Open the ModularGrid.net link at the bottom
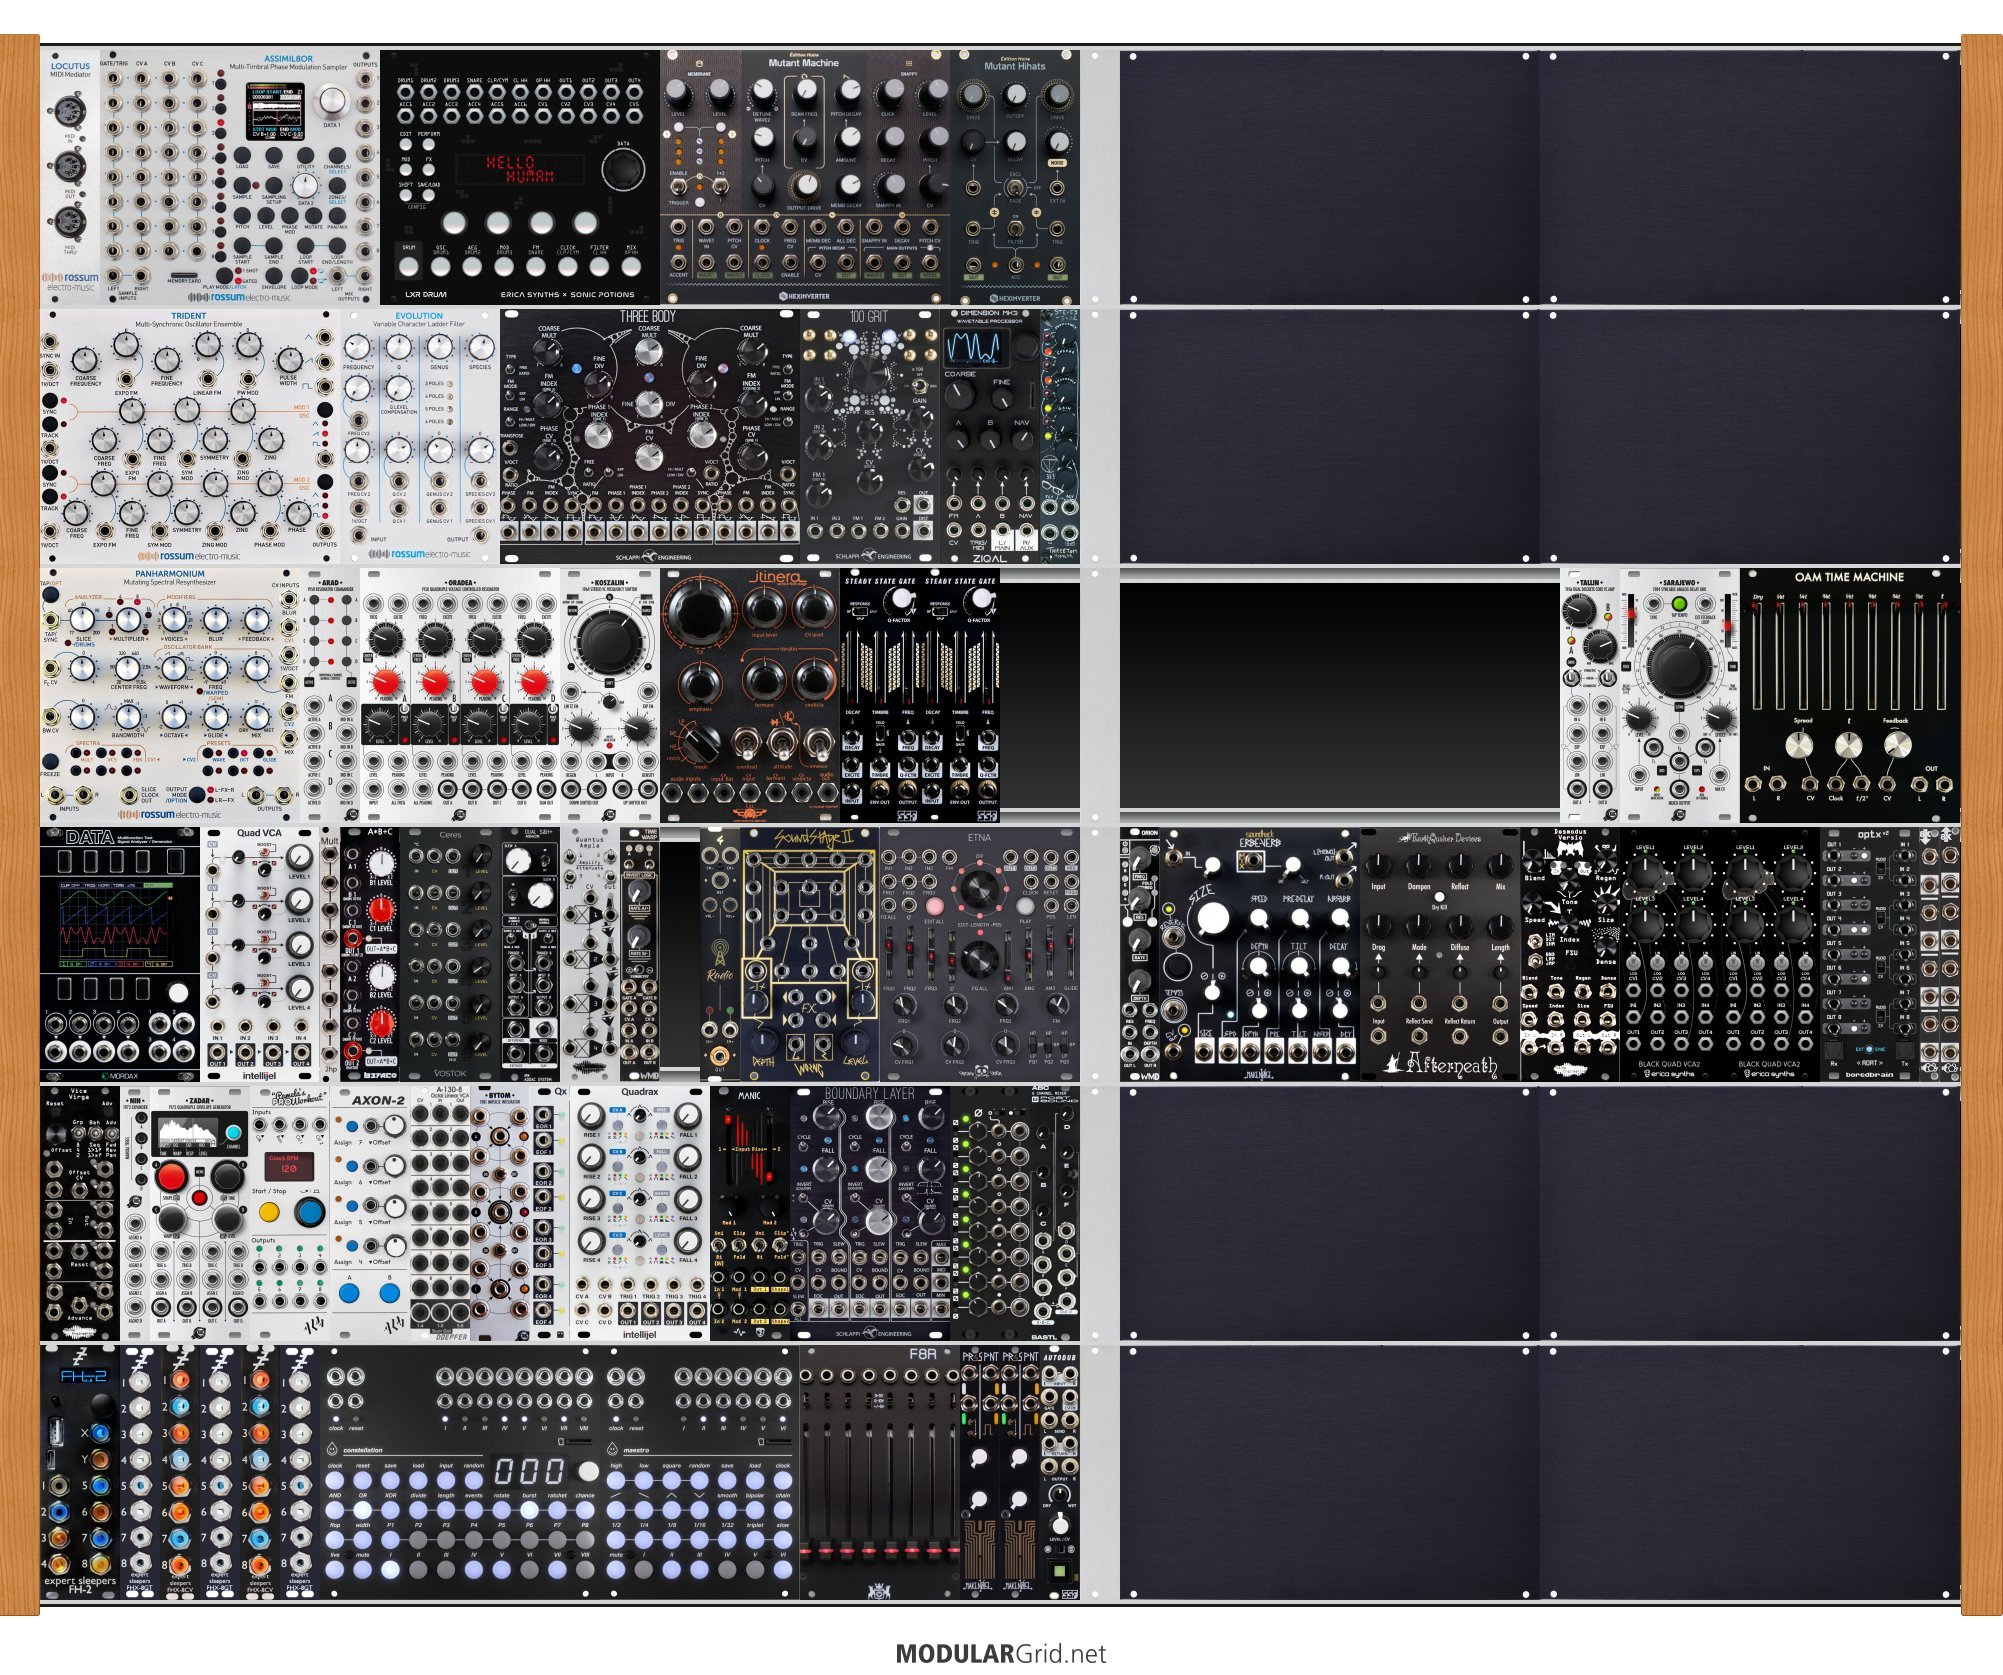 tap(1000, 1653)
